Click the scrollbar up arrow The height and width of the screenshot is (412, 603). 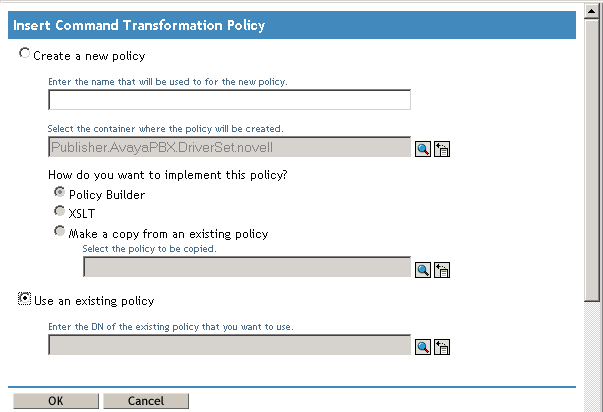(592, 9)
